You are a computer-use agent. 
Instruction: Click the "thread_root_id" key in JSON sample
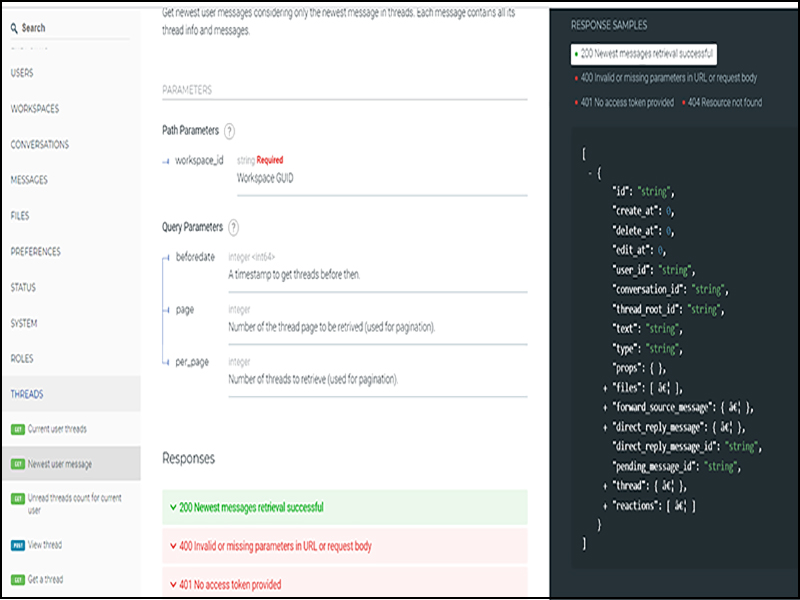pyautogui.click(x=646, y=310)
